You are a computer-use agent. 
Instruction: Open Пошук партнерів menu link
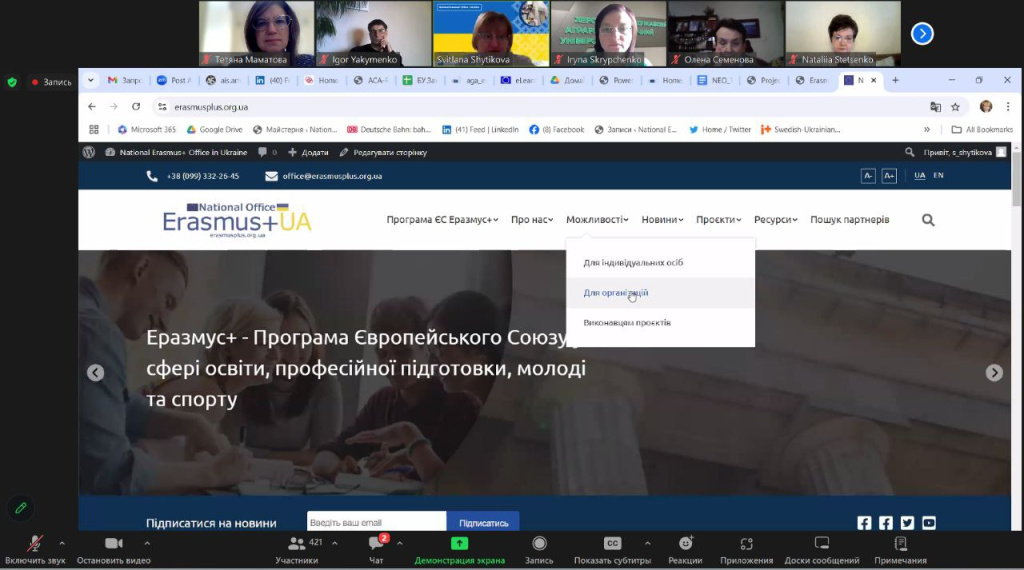tap(850, 219)
